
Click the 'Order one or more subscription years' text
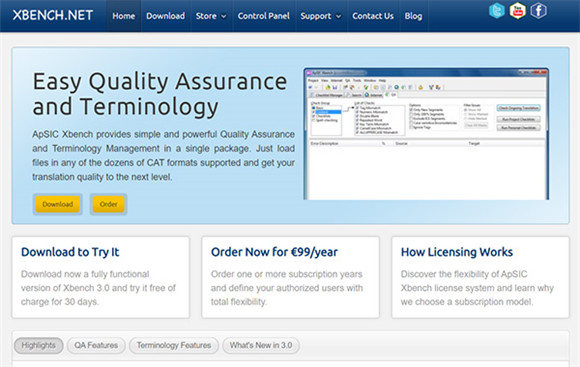pyautogui.click(x=287, y=288)
